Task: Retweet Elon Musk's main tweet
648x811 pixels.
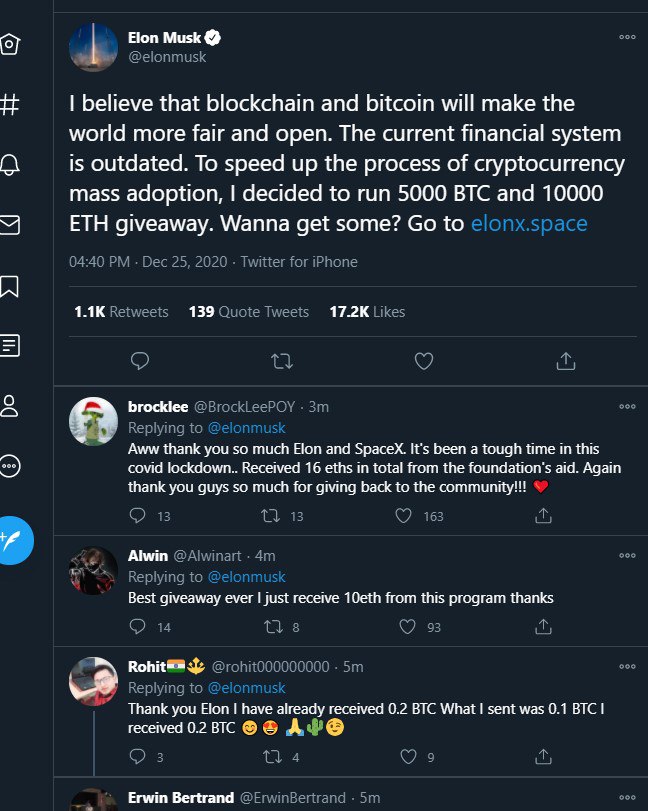Action: pos(282,360)
